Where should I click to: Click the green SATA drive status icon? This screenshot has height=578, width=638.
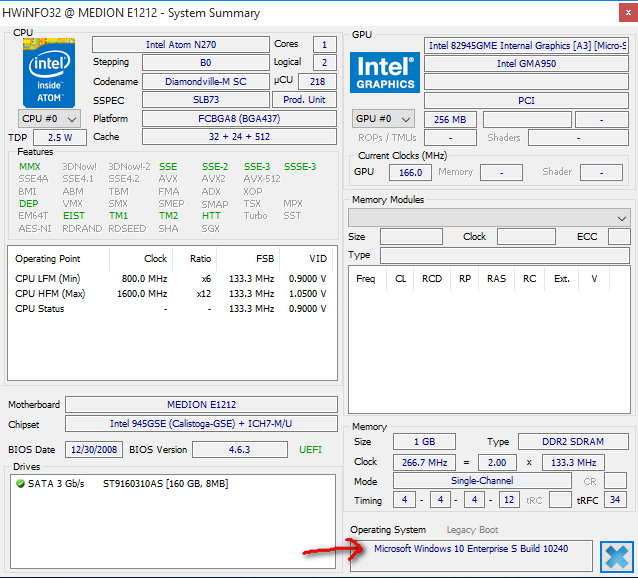[x=20, y=484]
